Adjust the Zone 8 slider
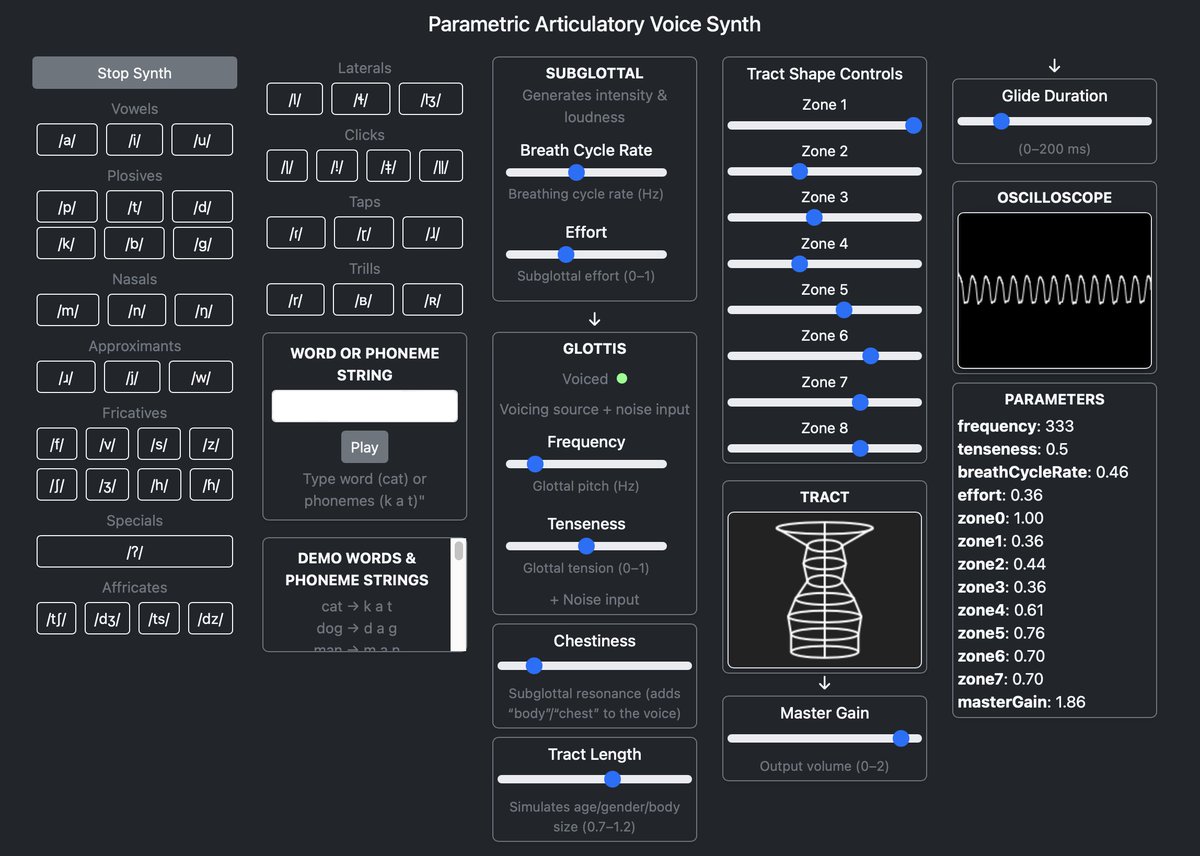The width and height of the screenshot is (1200, 856). (x=824, y=449)
